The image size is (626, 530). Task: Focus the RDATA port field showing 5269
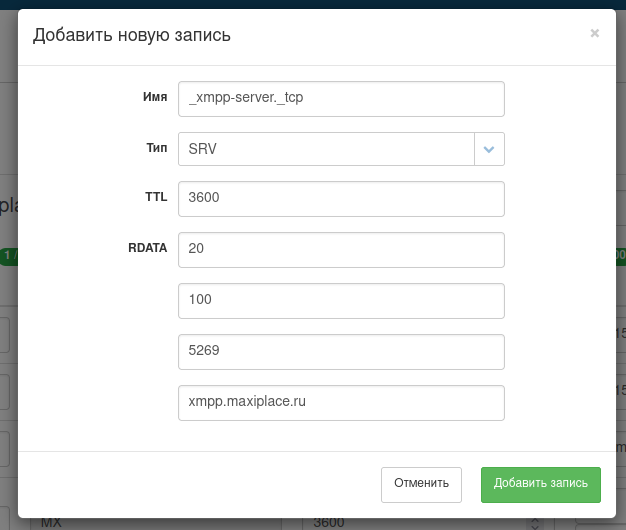click(341, 351)
